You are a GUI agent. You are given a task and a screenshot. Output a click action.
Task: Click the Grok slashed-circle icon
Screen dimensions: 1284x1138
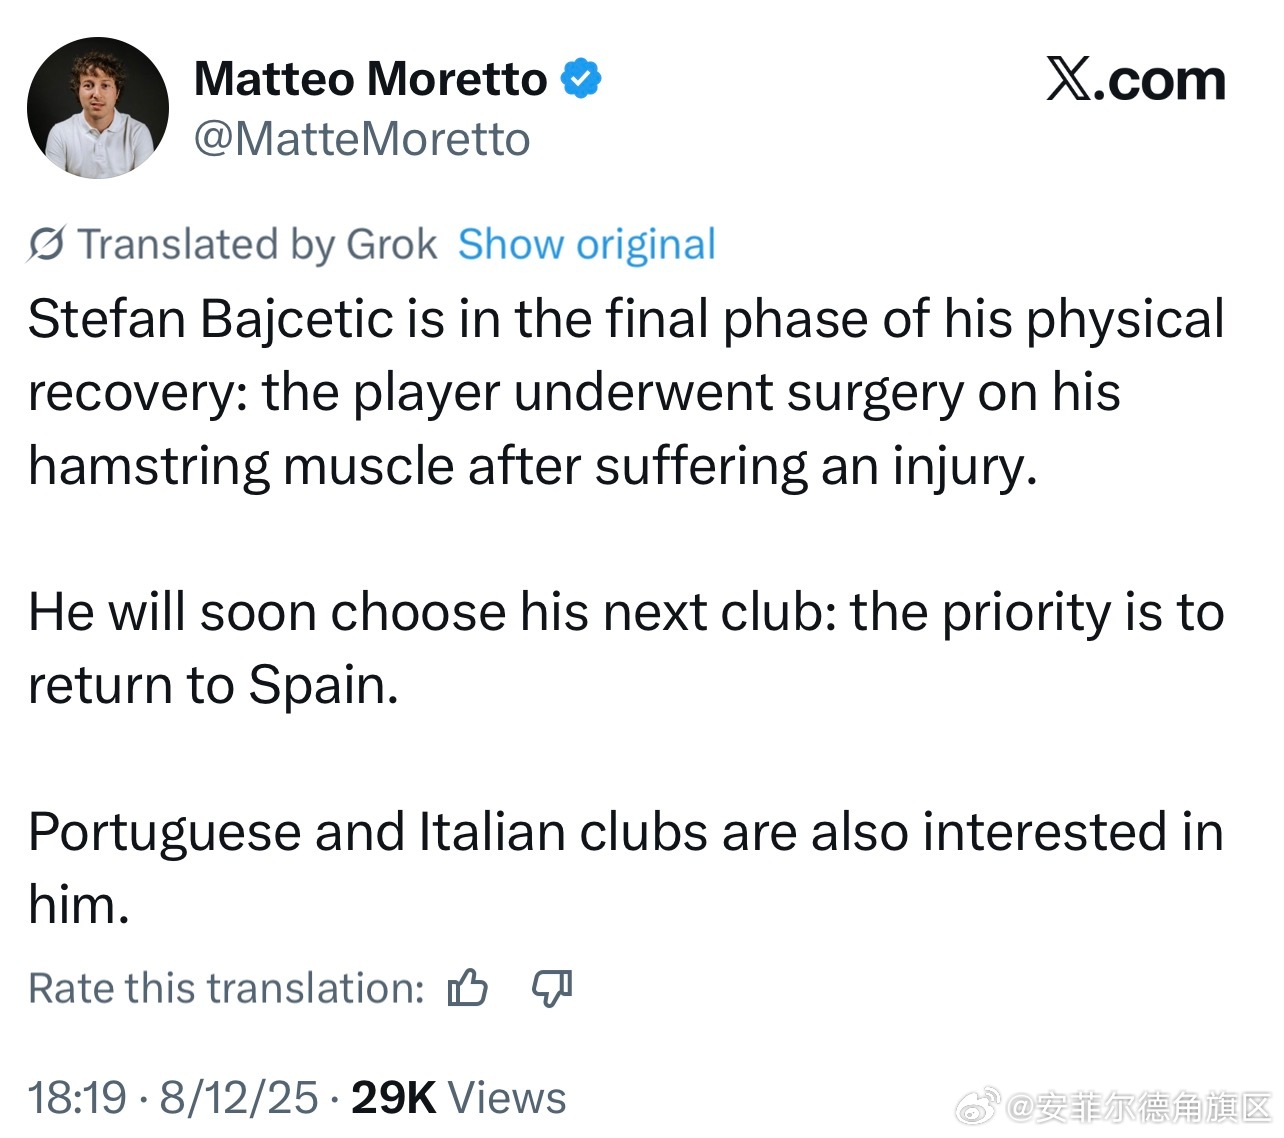click(x=47, y=244)
